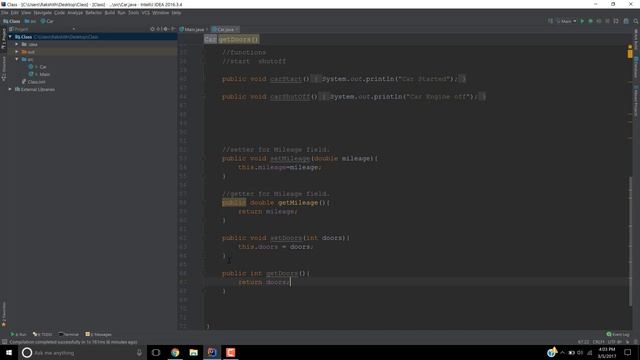The height and width of the screenshot is (360, 640).
Task: Run the Main configuration with green play icon
Action: pyautogui.click(x=582, y=21)
